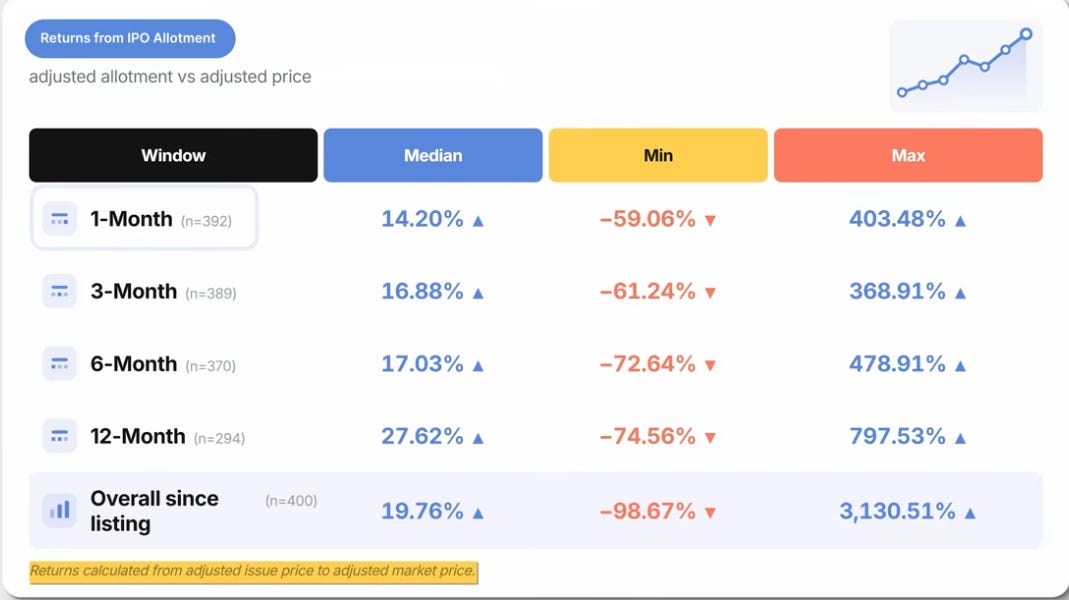Viewport: 1069px width, 600px height.
Task: Click the up arrow next to 14.20% median
Action: (478, 221)
